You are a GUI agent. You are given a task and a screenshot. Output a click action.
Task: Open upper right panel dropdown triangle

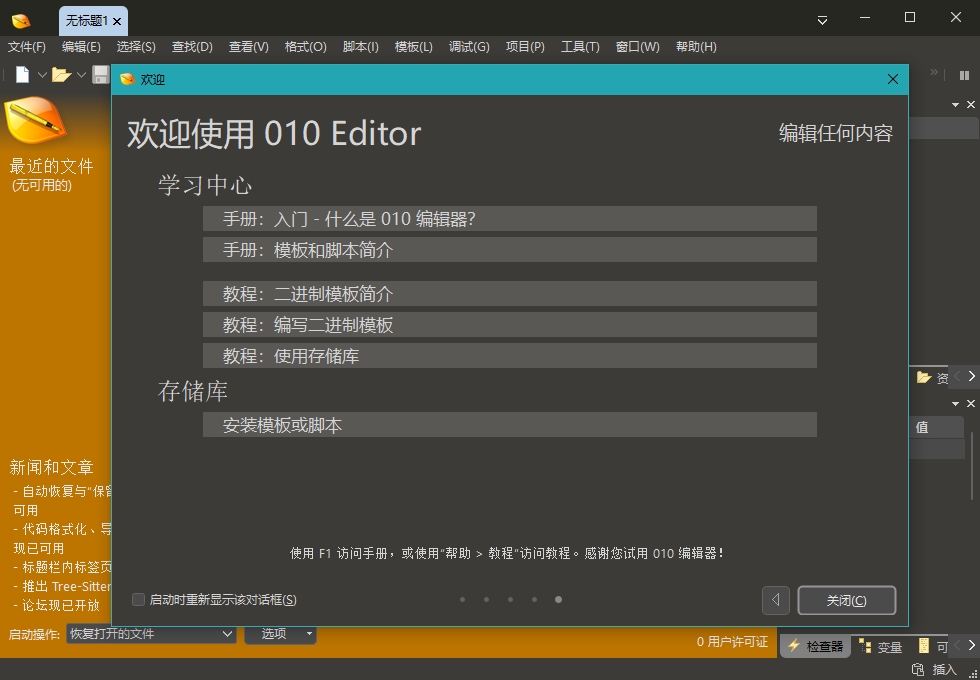[x=955, y=105]
